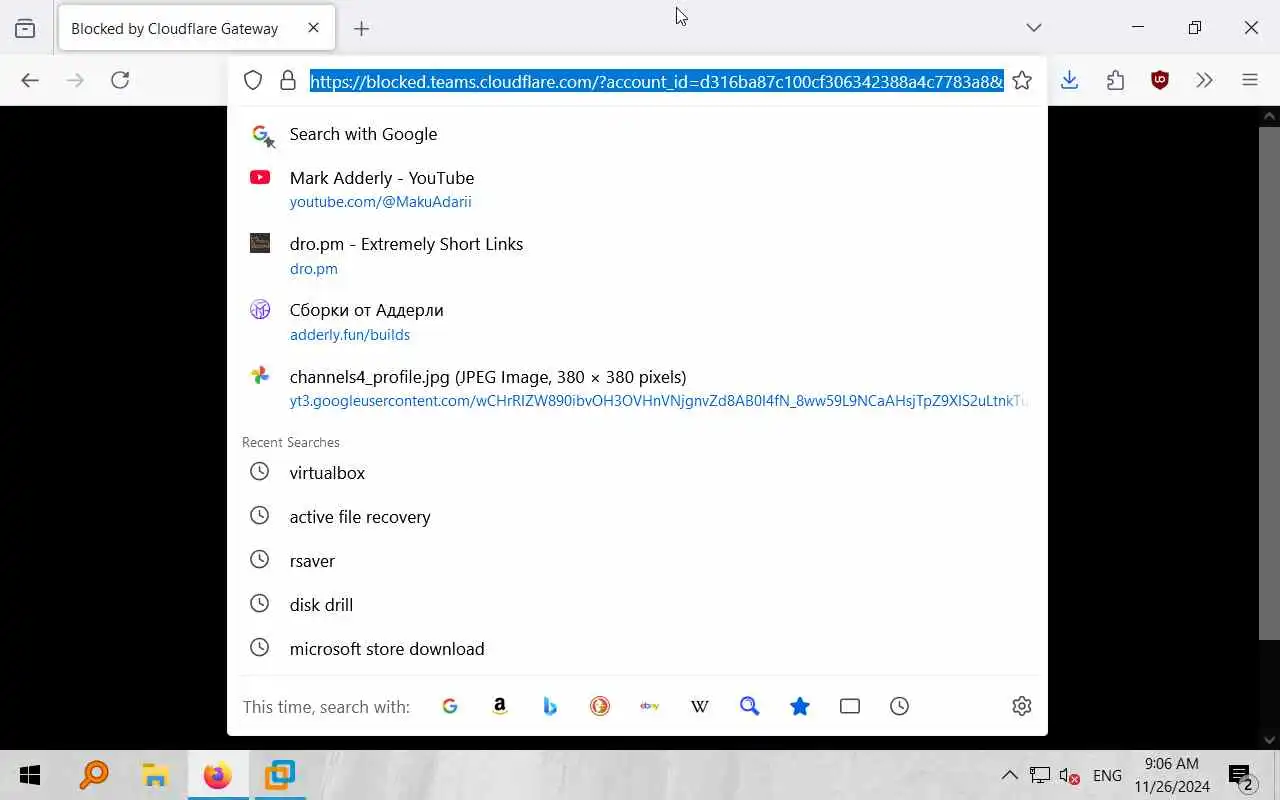Select recent search disk drill

(637, 604)
